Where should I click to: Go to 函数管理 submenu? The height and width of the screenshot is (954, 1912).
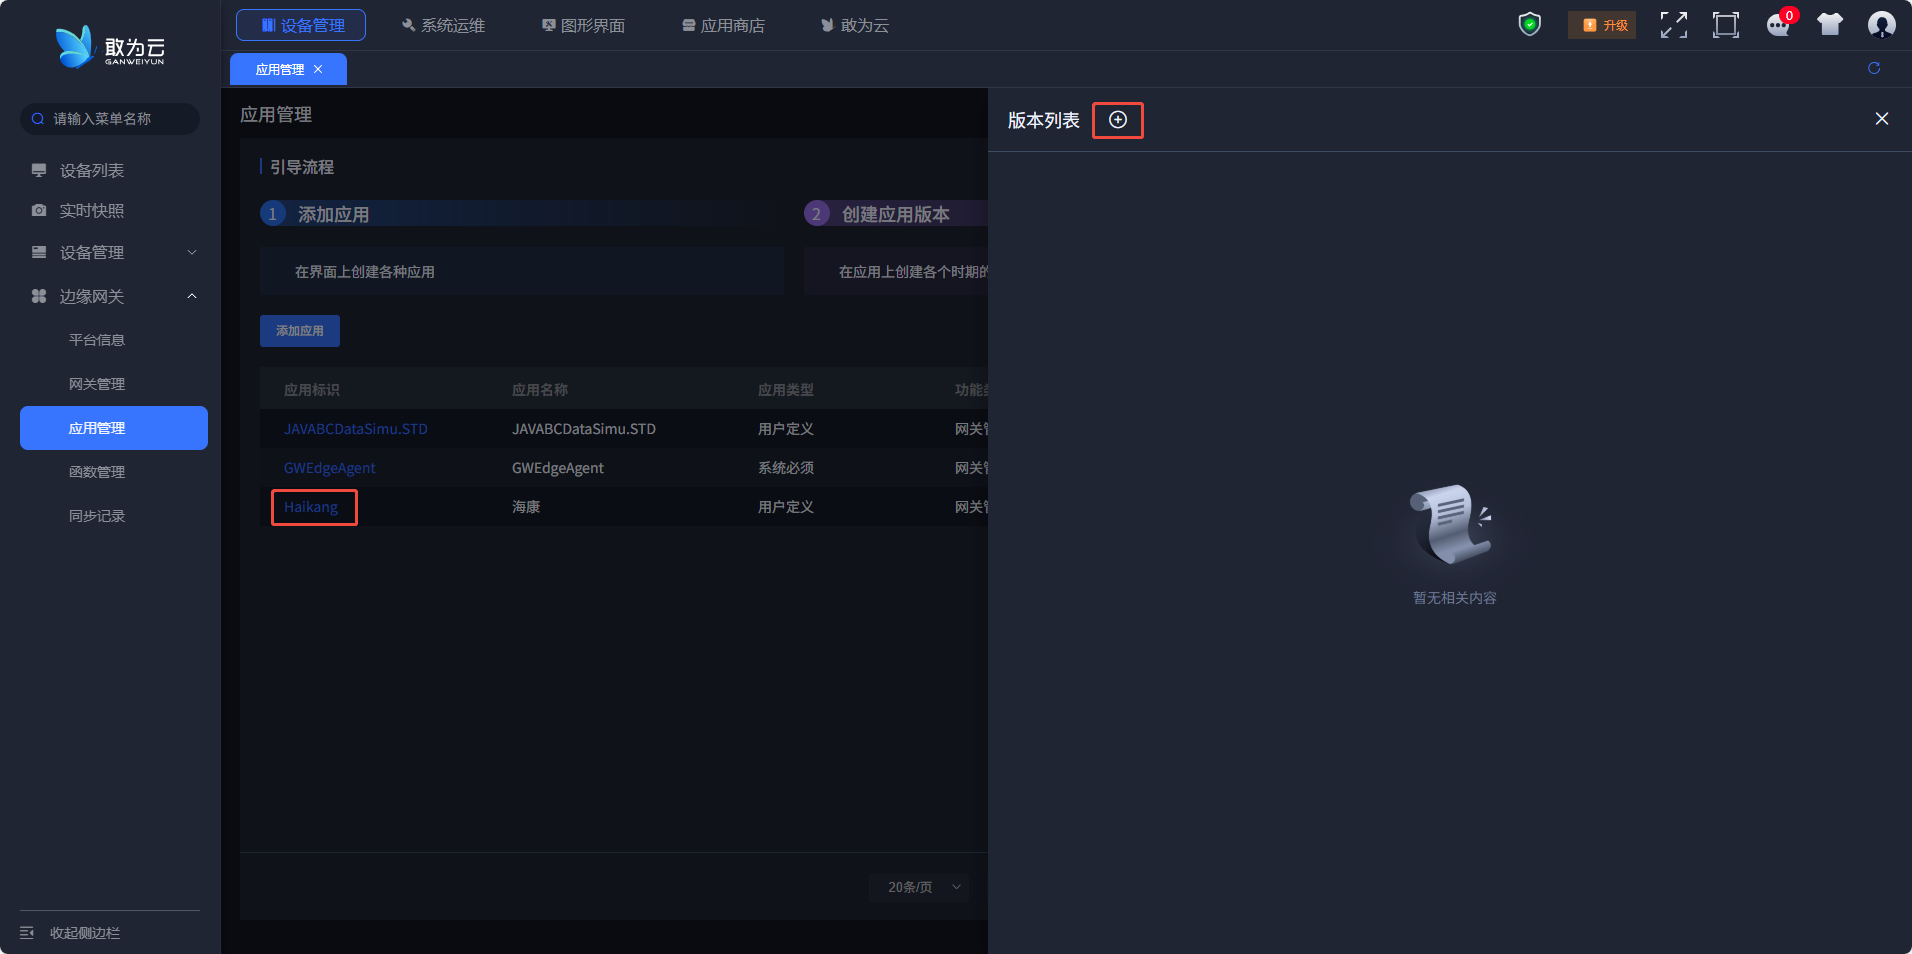pos(97,472)
